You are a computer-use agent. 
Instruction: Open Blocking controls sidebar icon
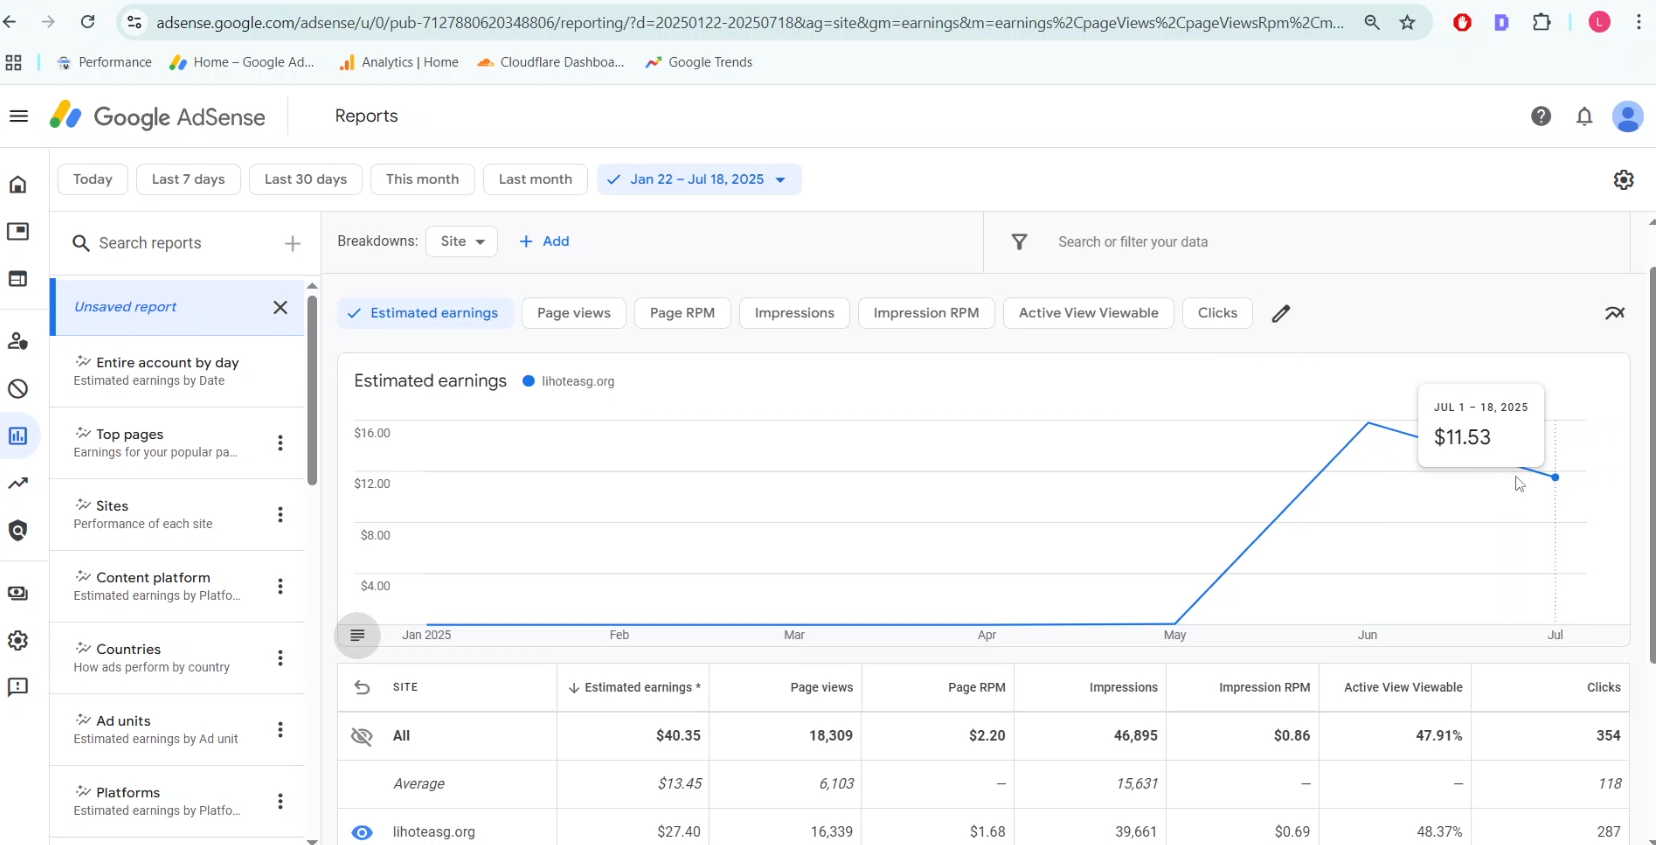[18, 388]
